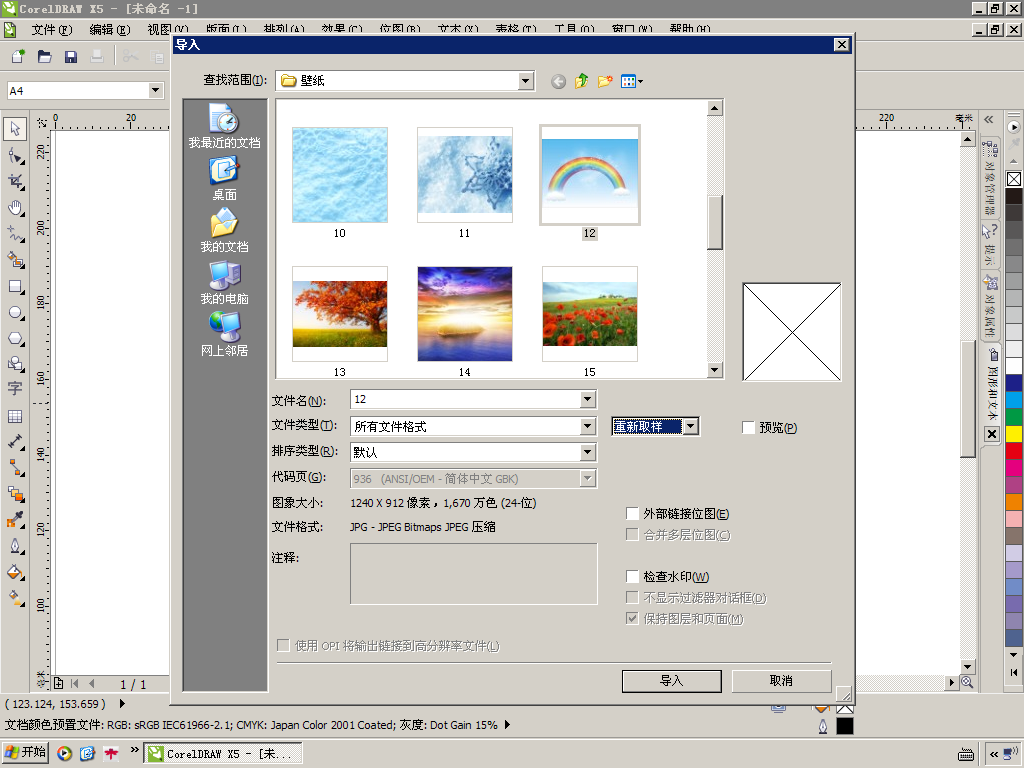Open Network Neighborhood location
The height and width of the screenshot is (768, 1024).
pyautogui.click(x=225, y=334)
